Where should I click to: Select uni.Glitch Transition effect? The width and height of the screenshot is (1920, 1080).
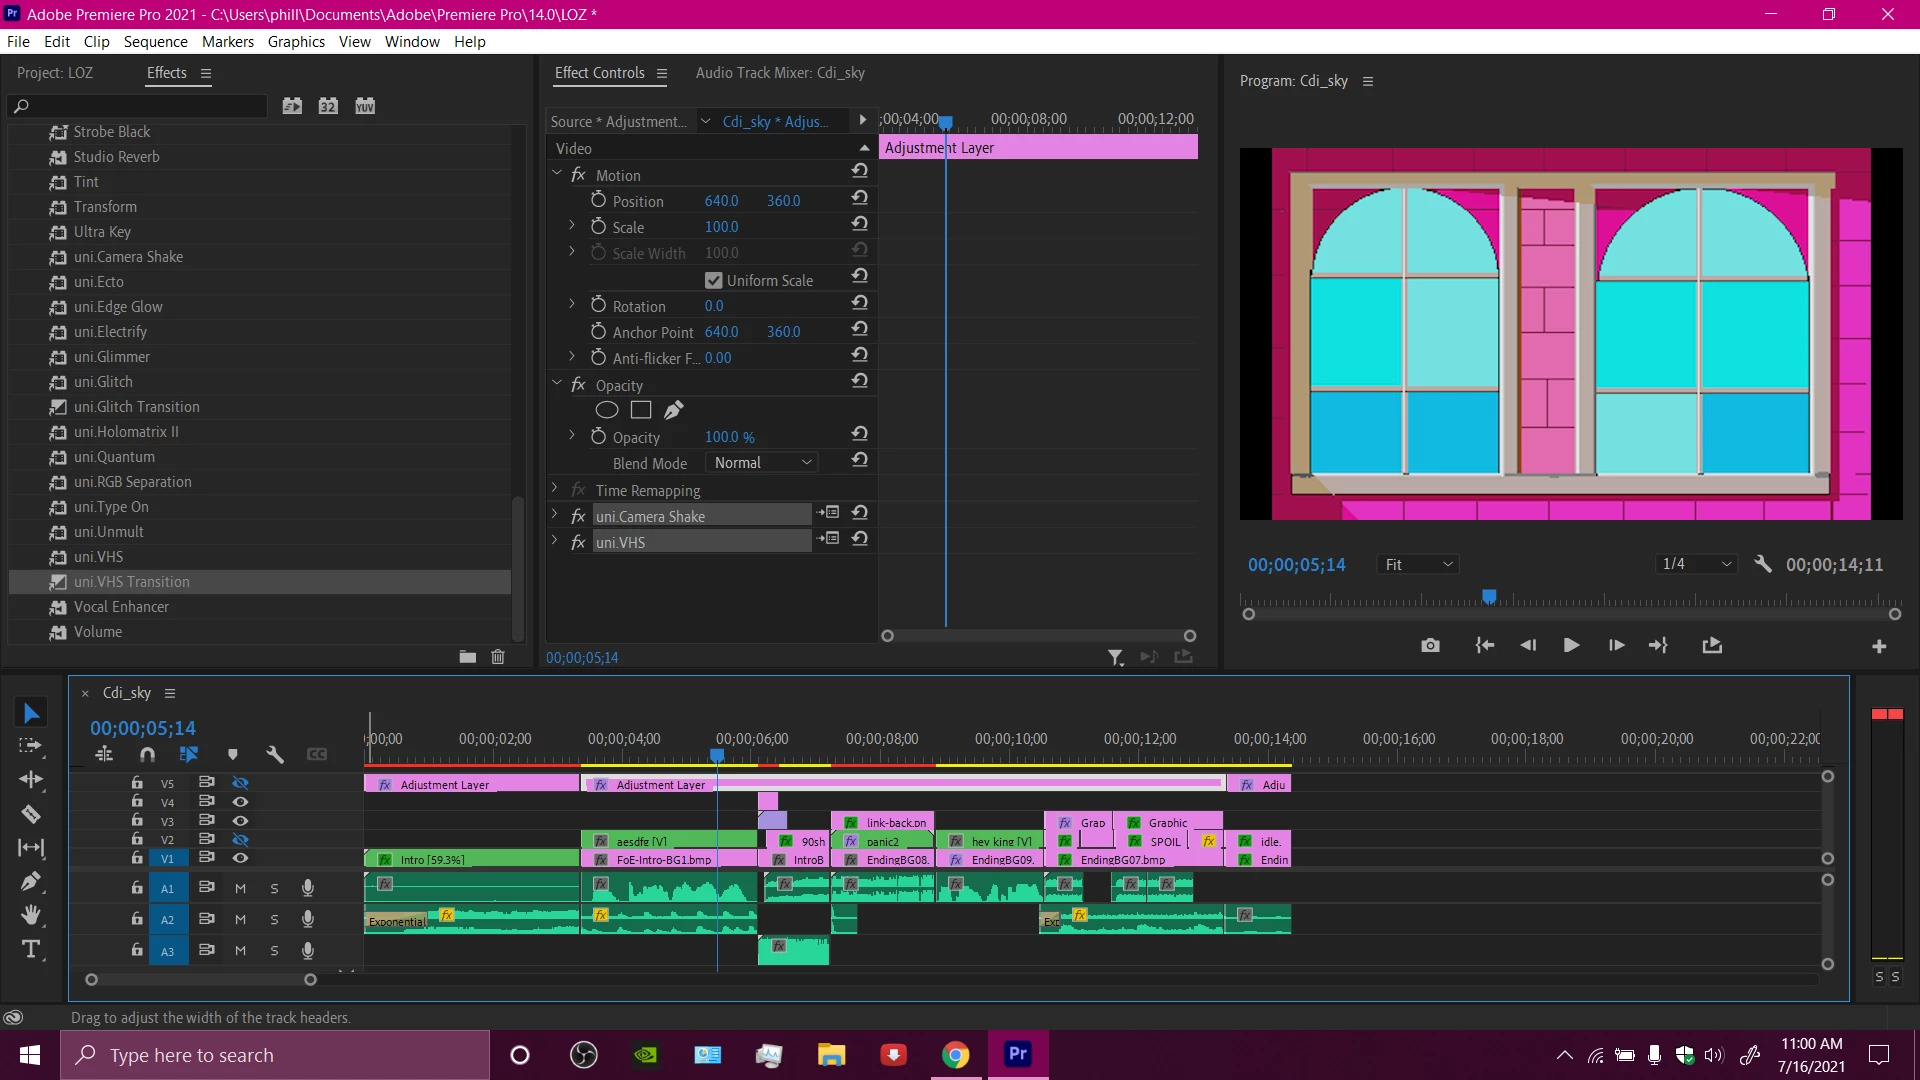click(136, 407)
